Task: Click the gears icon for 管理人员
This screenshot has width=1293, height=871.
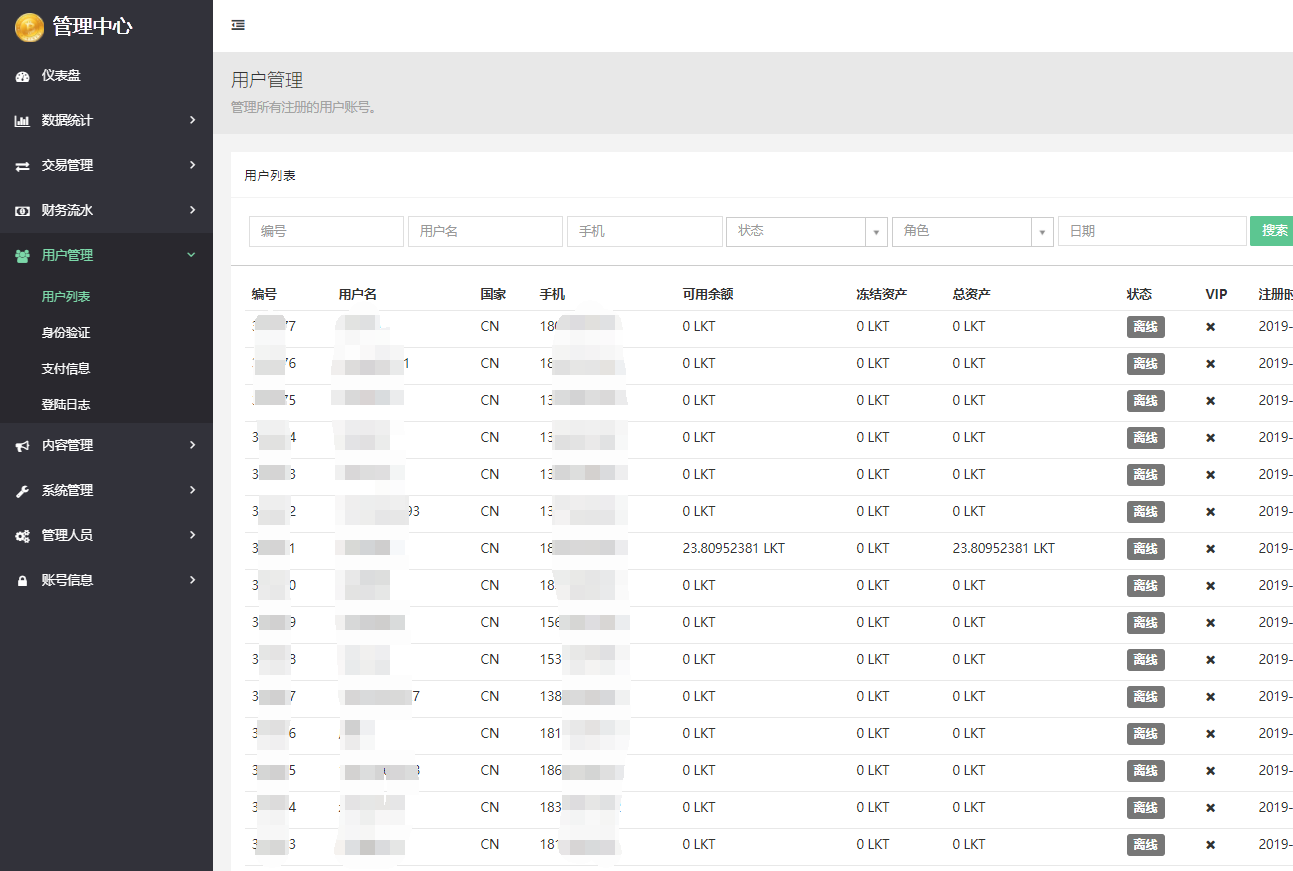Action: tap(22, 536)
